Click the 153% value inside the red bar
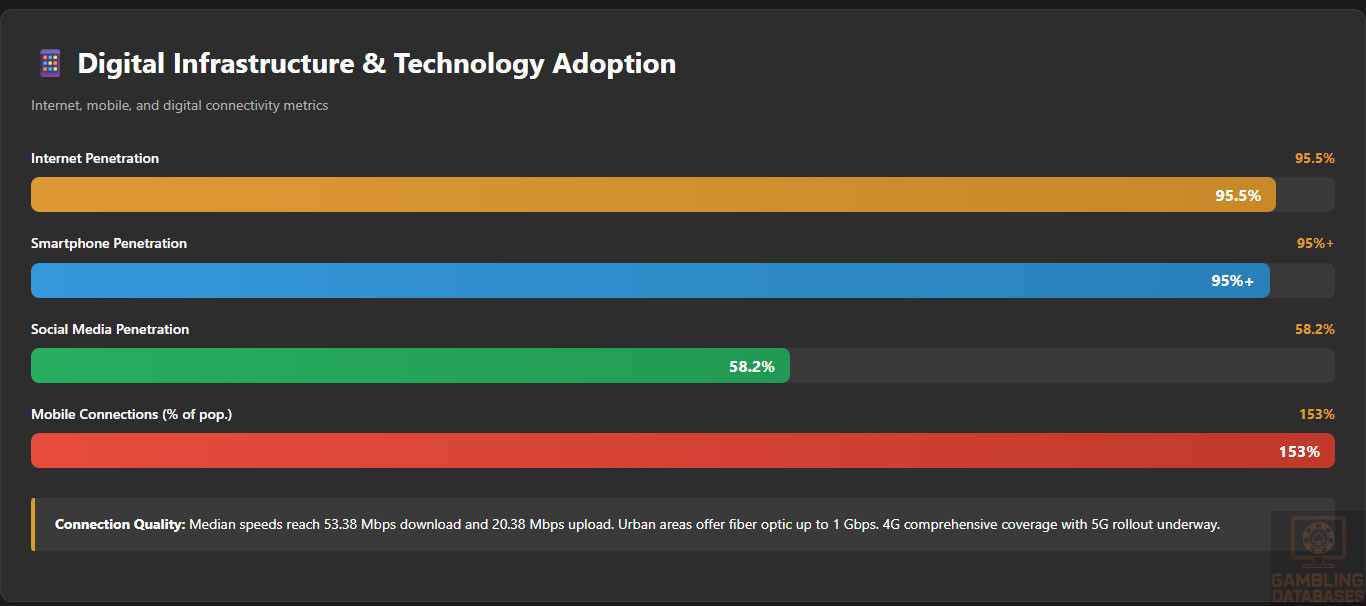 click(x=1298, y=452)
